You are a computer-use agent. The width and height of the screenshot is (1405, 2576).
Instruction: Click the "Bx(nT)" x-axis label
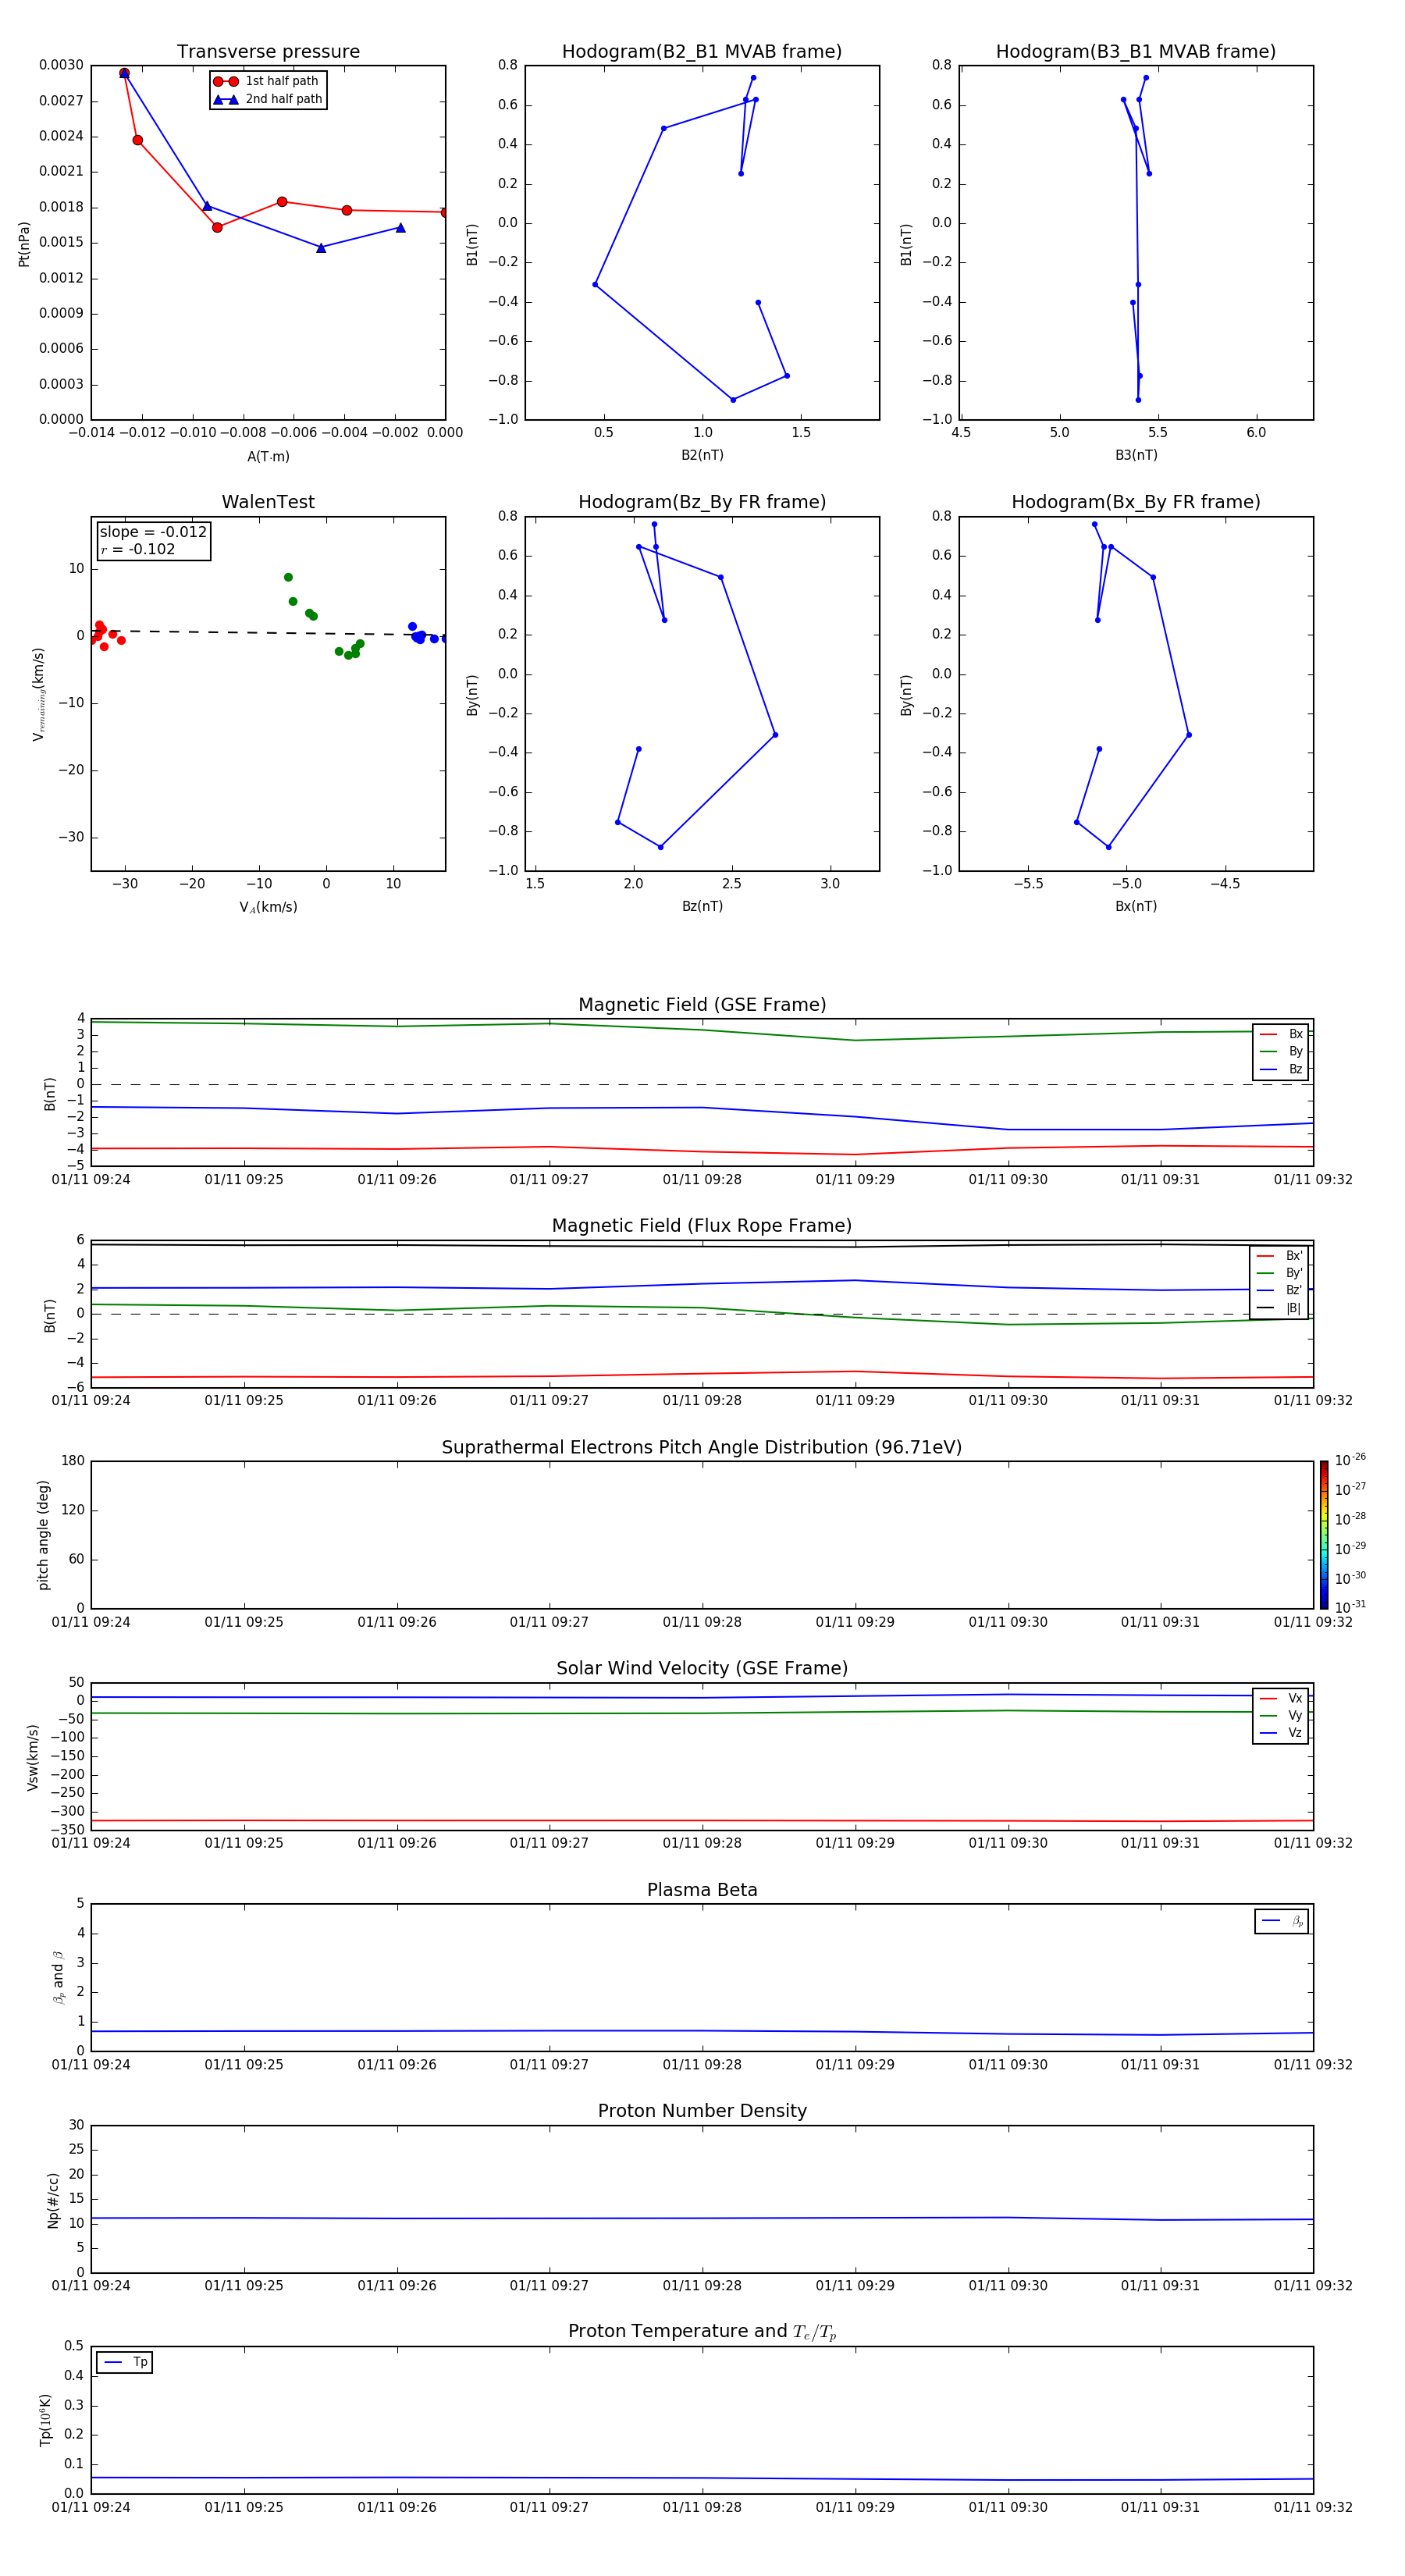coord(1136,906)
